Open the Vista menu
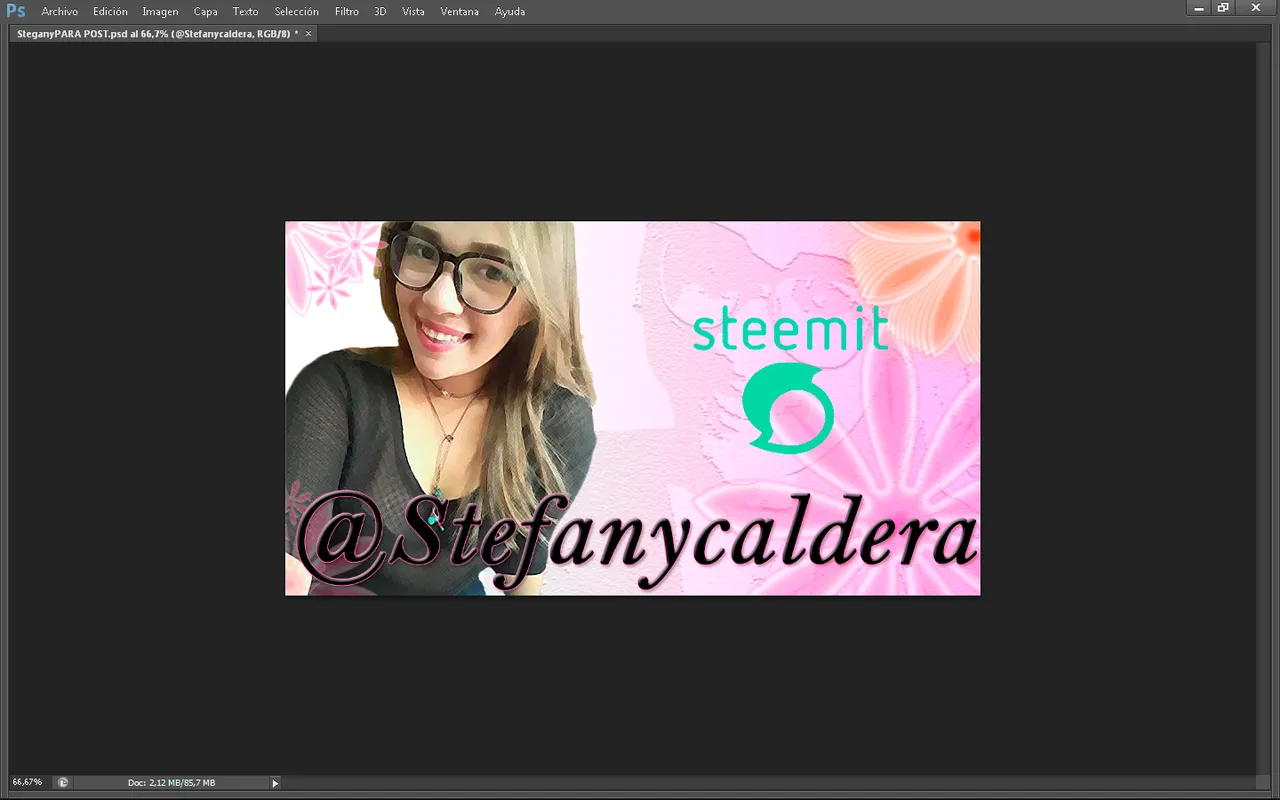This screenshot has width=1280, height=800. click(413, 11)
